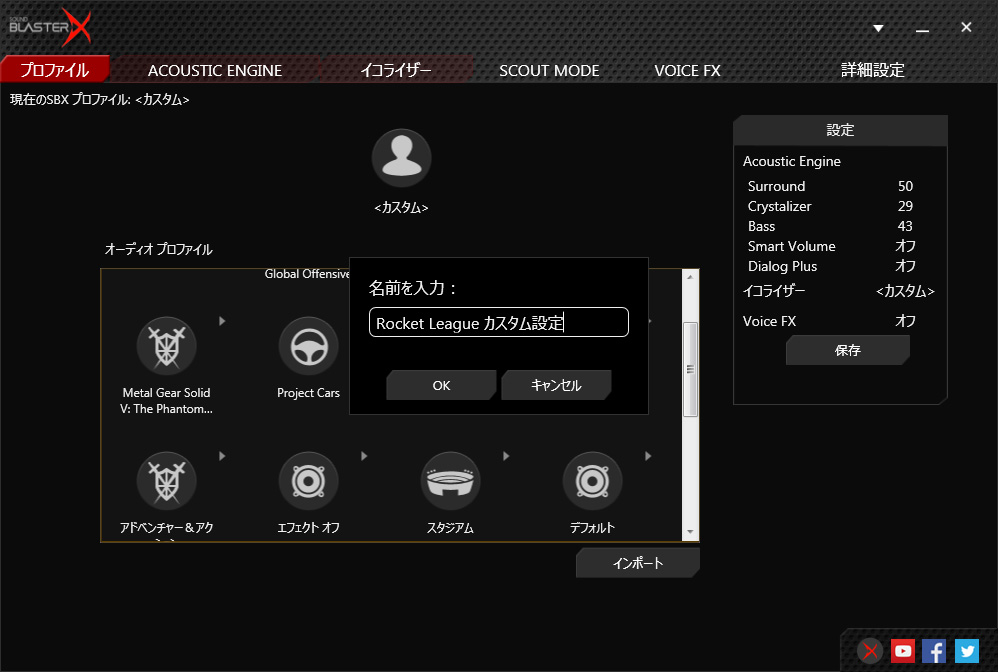The image size is (998, 672).
Task: Choose the Project Cars steering wheel profile
Action: coord(308,346)
